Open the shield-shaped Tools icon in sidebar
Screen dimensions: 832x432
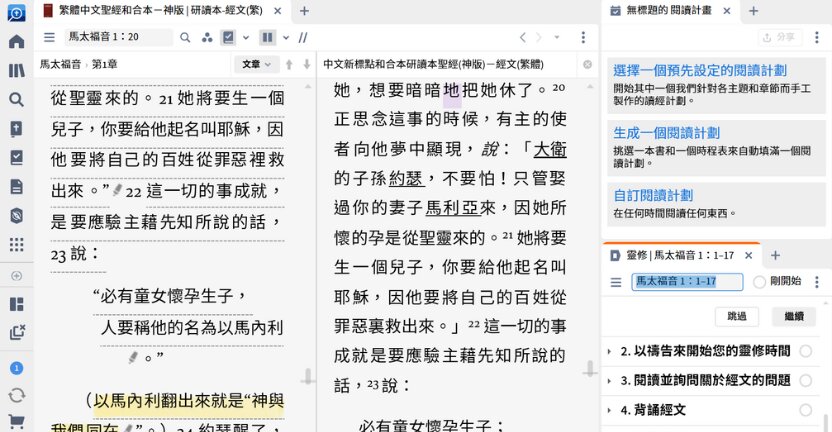(x=16, y=215)
